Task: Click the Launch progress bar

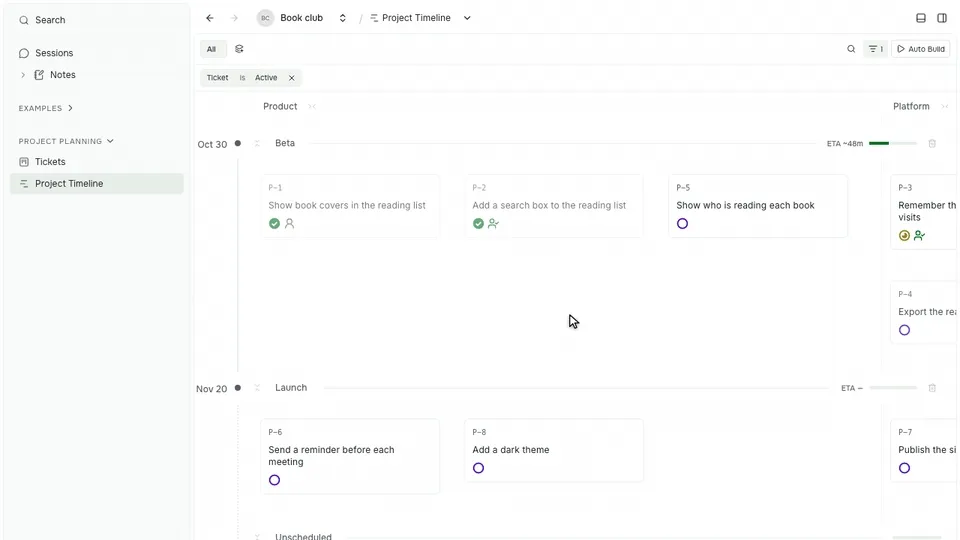Action: coord(893,388)
